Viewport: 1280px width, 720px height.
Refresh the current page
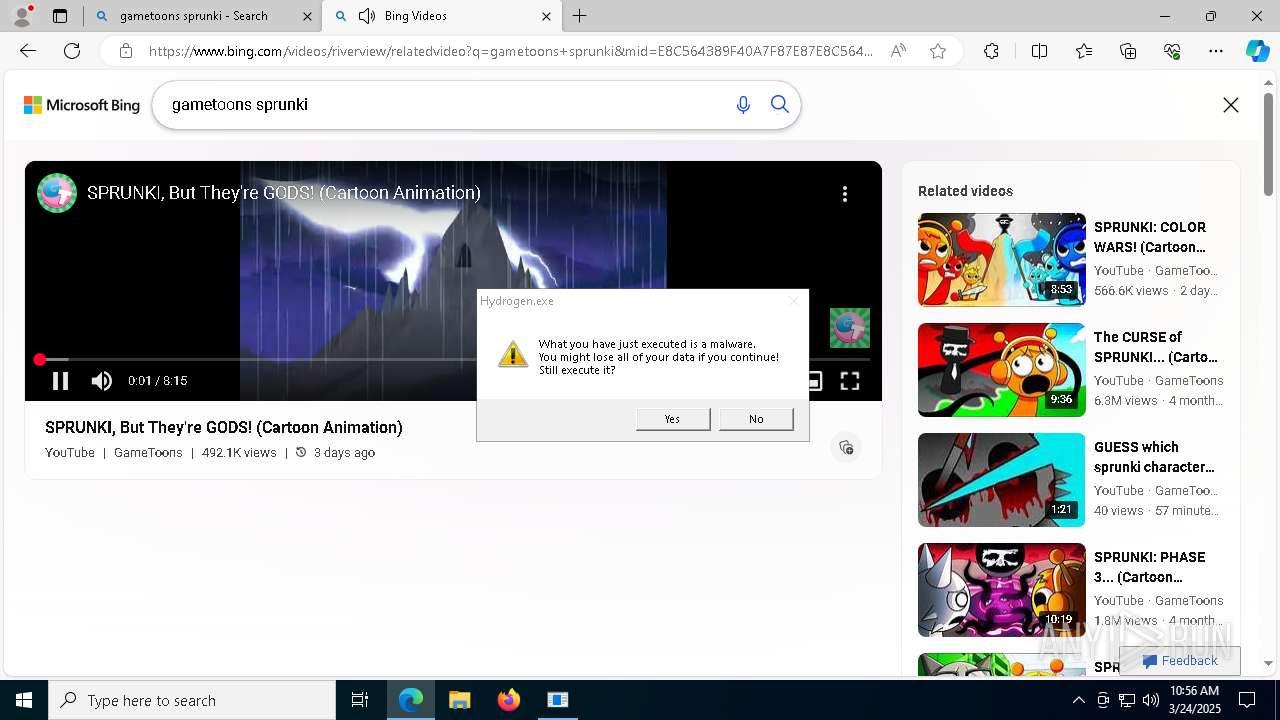pos(72,51)
